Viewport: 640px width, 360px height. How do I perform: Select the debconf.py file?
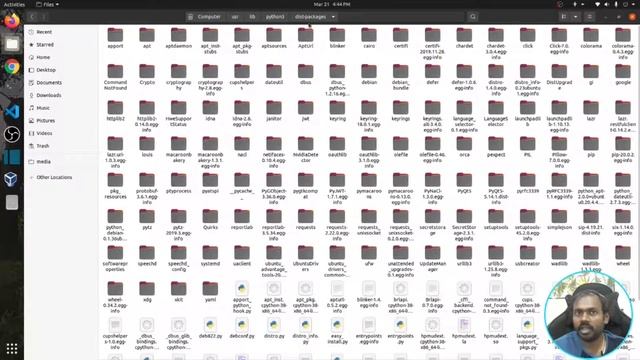(242, 328)
